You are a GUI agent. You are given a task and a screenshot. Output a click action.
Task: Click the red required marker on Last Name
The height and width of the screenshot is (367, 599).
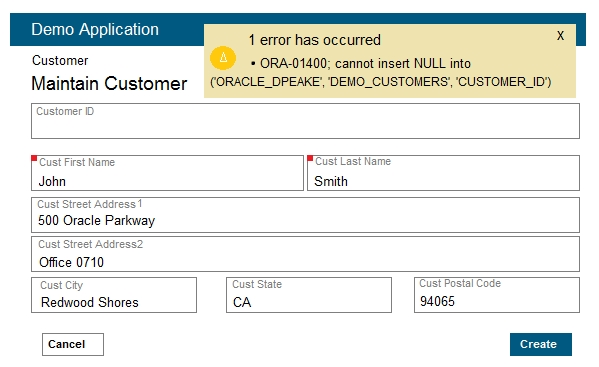(x=310, y=158)
